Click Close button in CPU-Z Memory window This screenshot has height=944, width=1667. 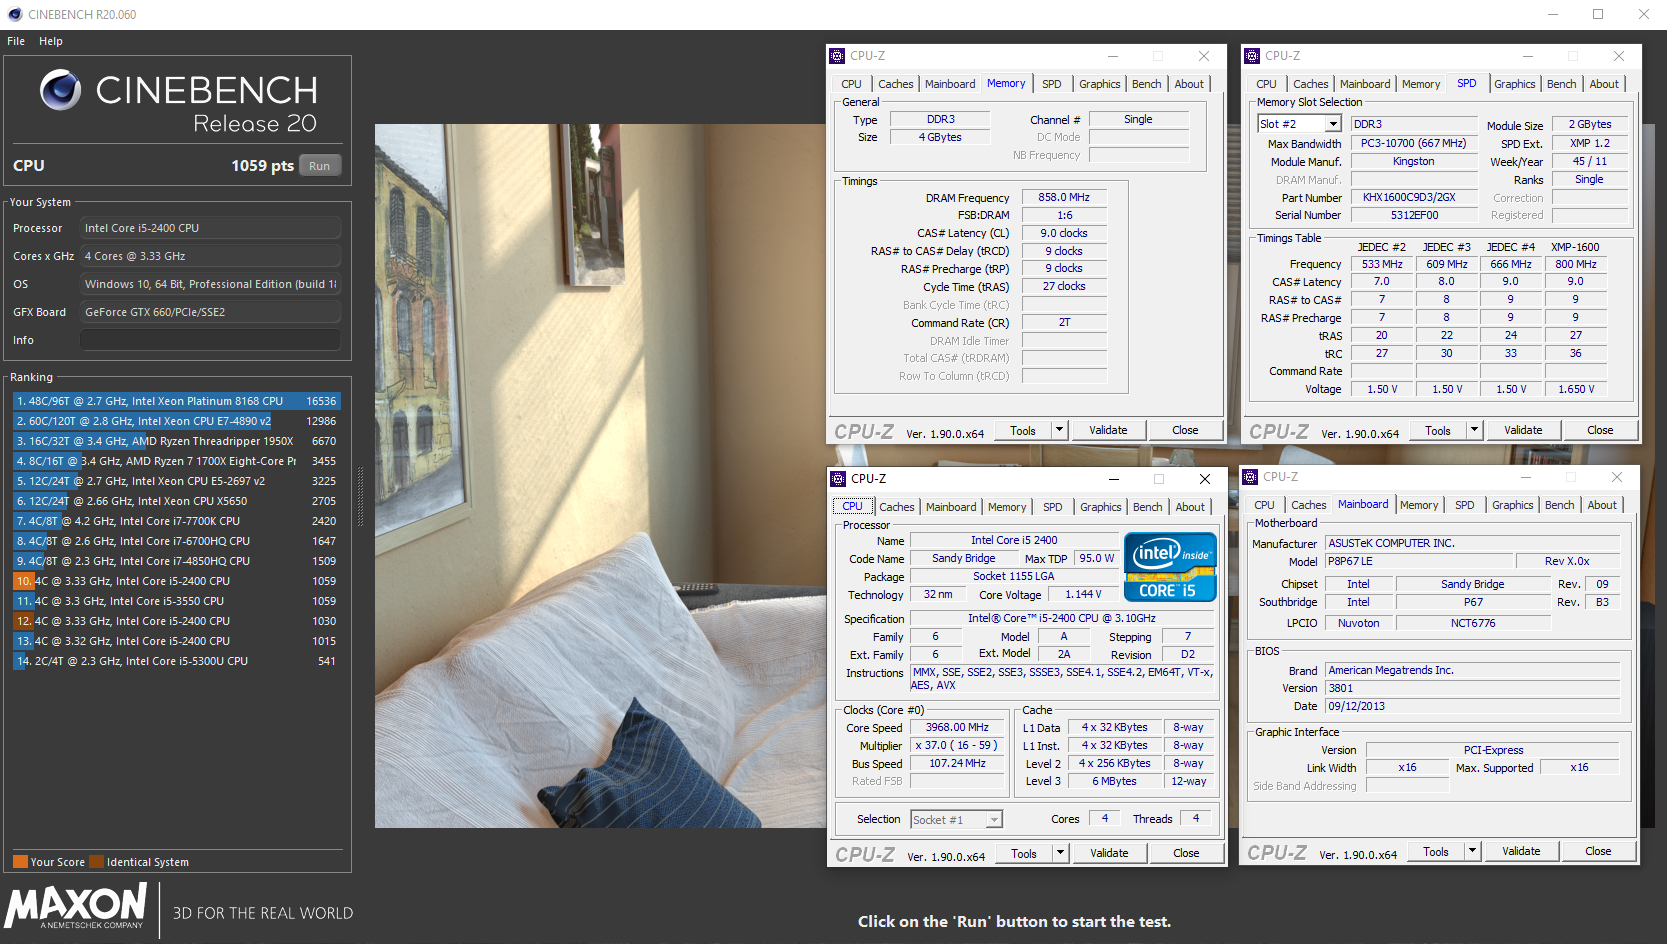click(x=1185, y=430)
